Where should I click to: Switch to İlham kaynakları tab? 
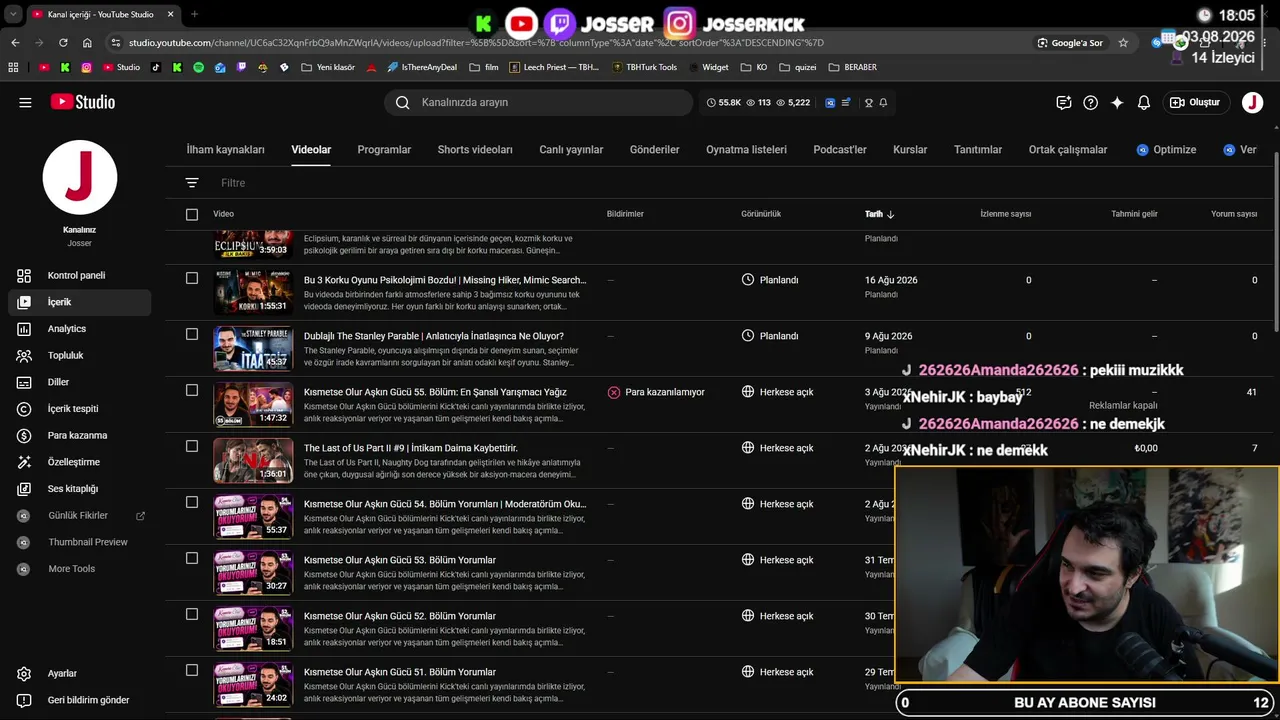(226, 150)
